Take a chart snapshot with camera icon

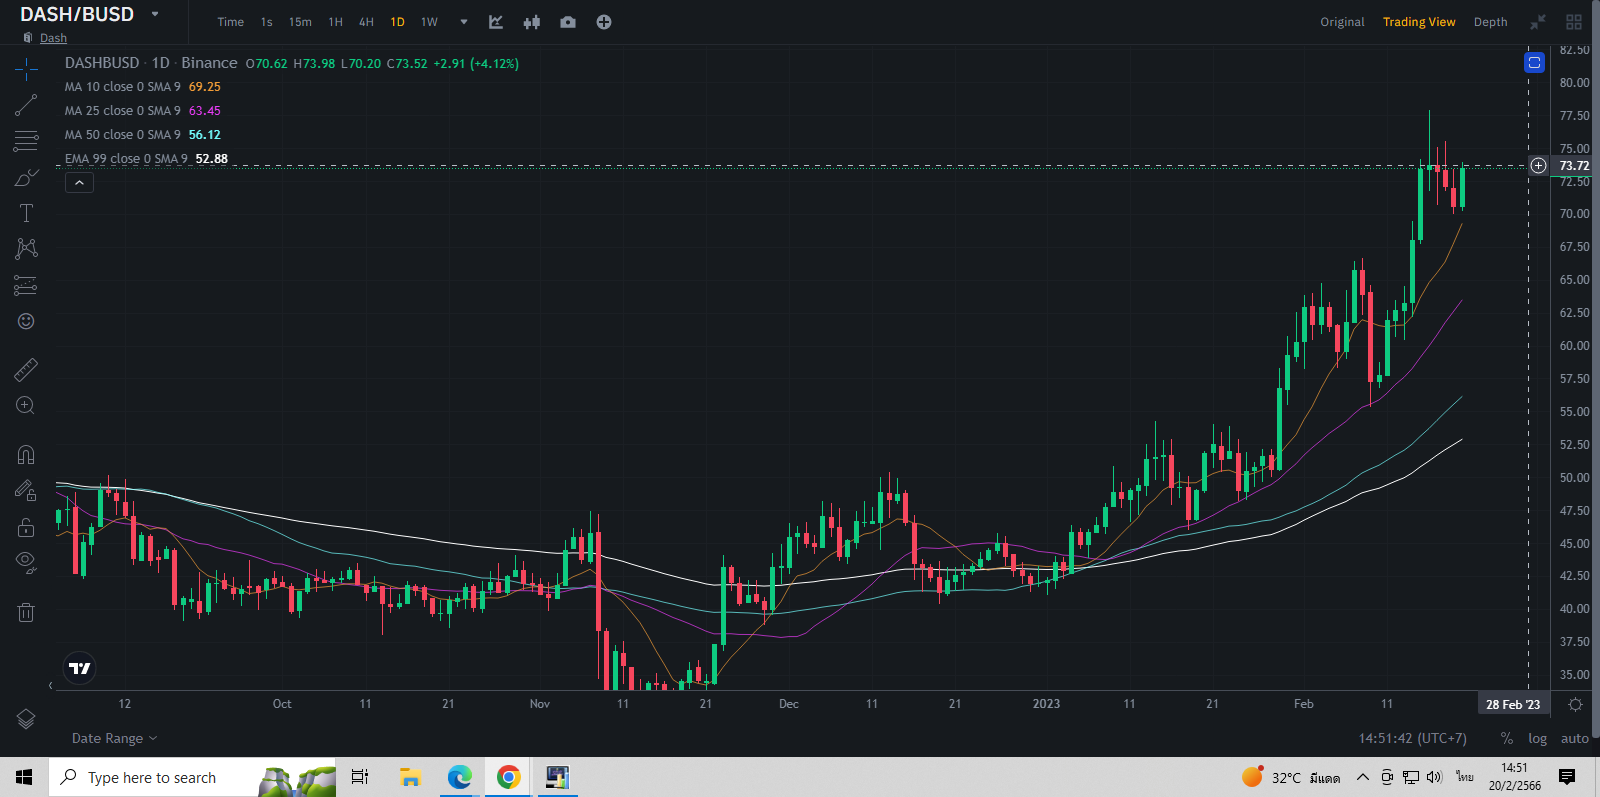pyautogui.click(x=568, y=22)
